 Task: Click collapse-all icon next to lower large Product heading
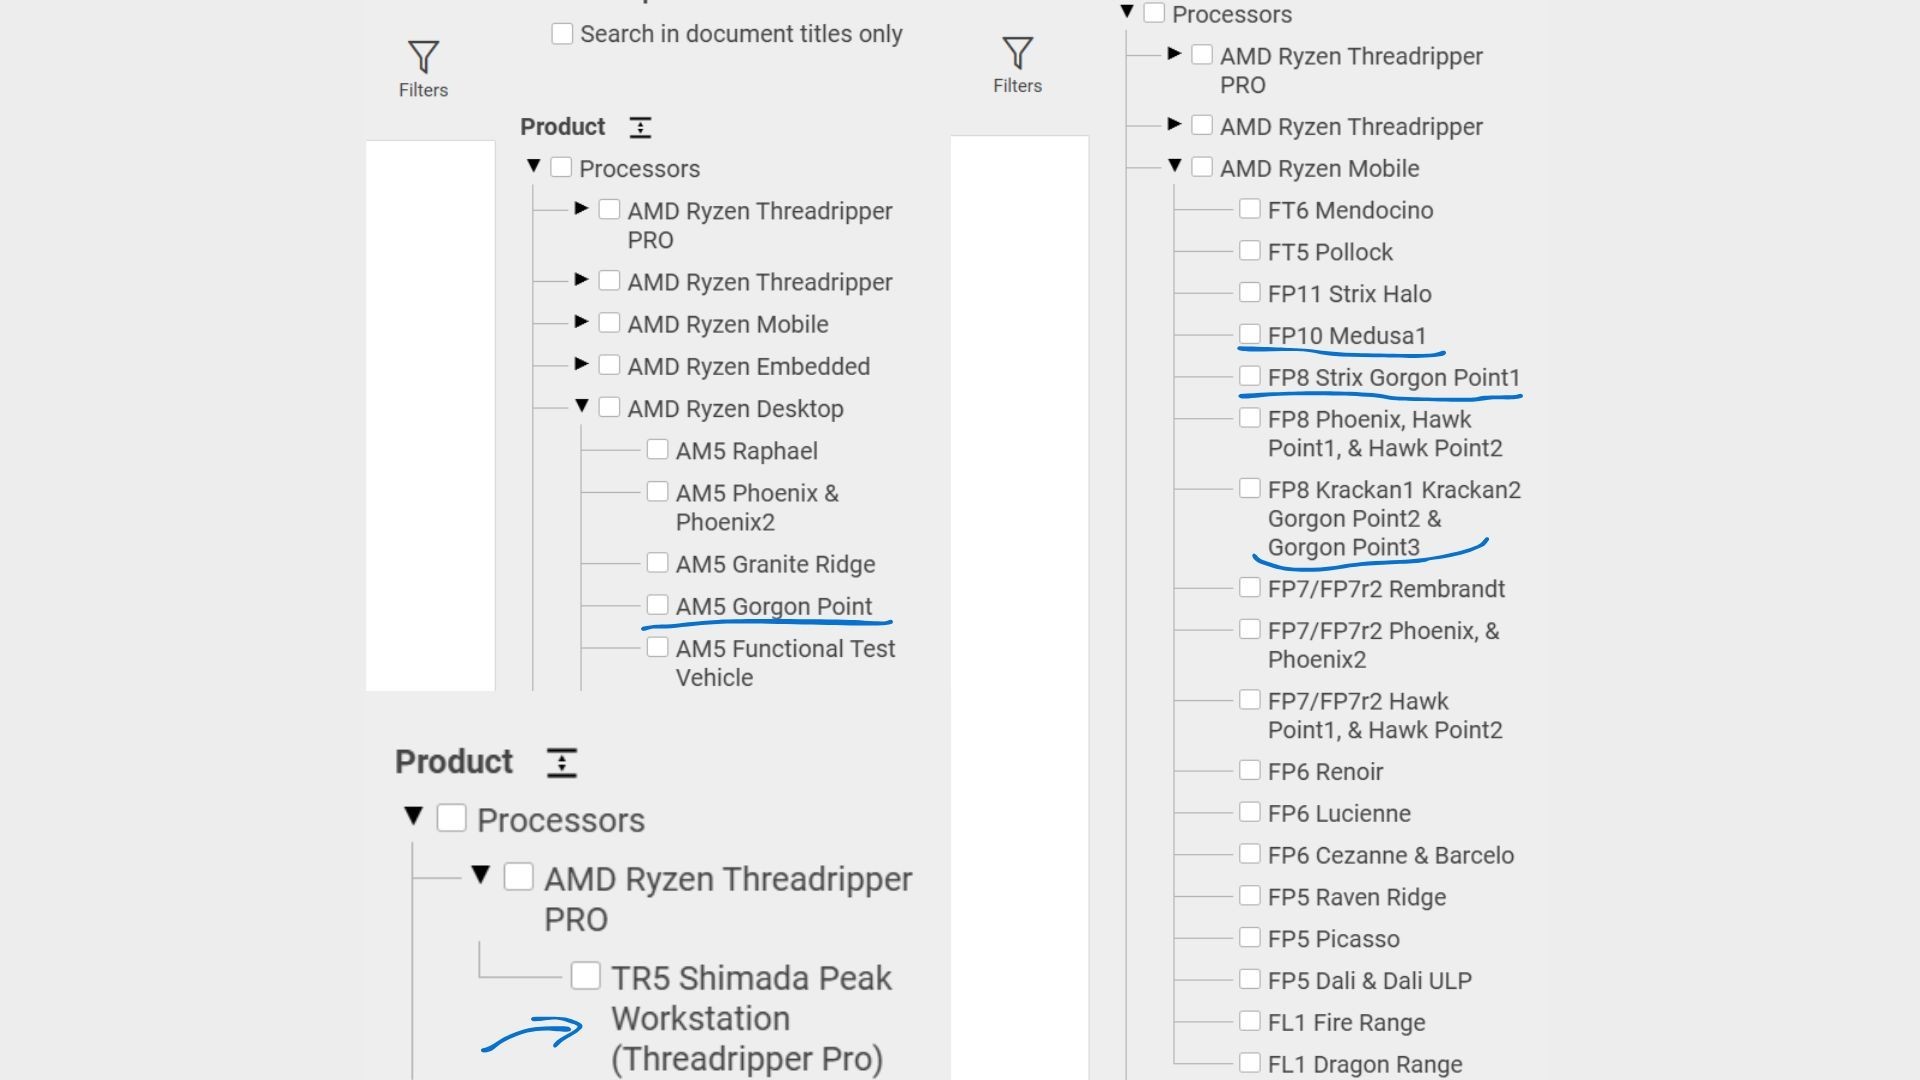[562, 763]
